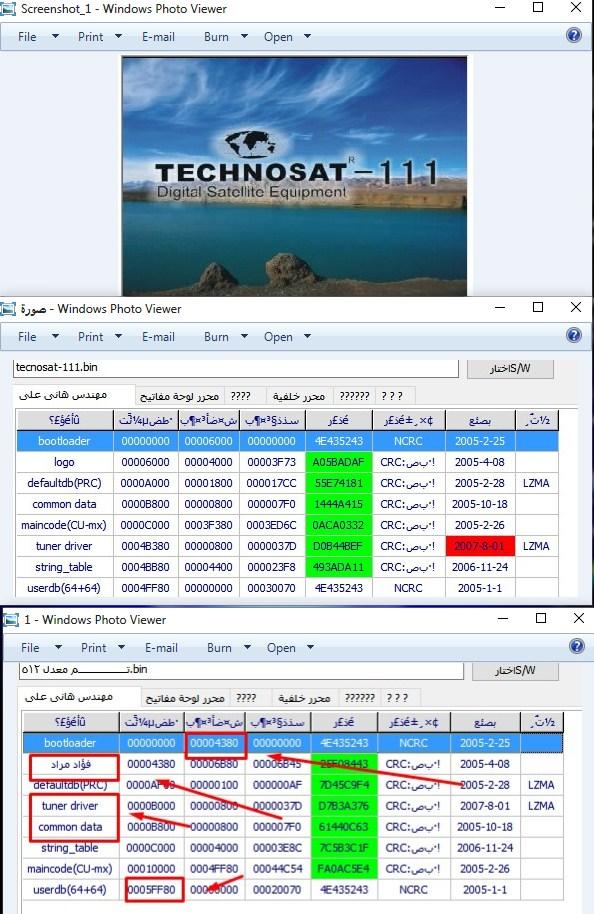Image resolution: width=594 pixels, height=914 pixels.
Task: Click the 0005FF80 address cell
Action: click(152, 890)
